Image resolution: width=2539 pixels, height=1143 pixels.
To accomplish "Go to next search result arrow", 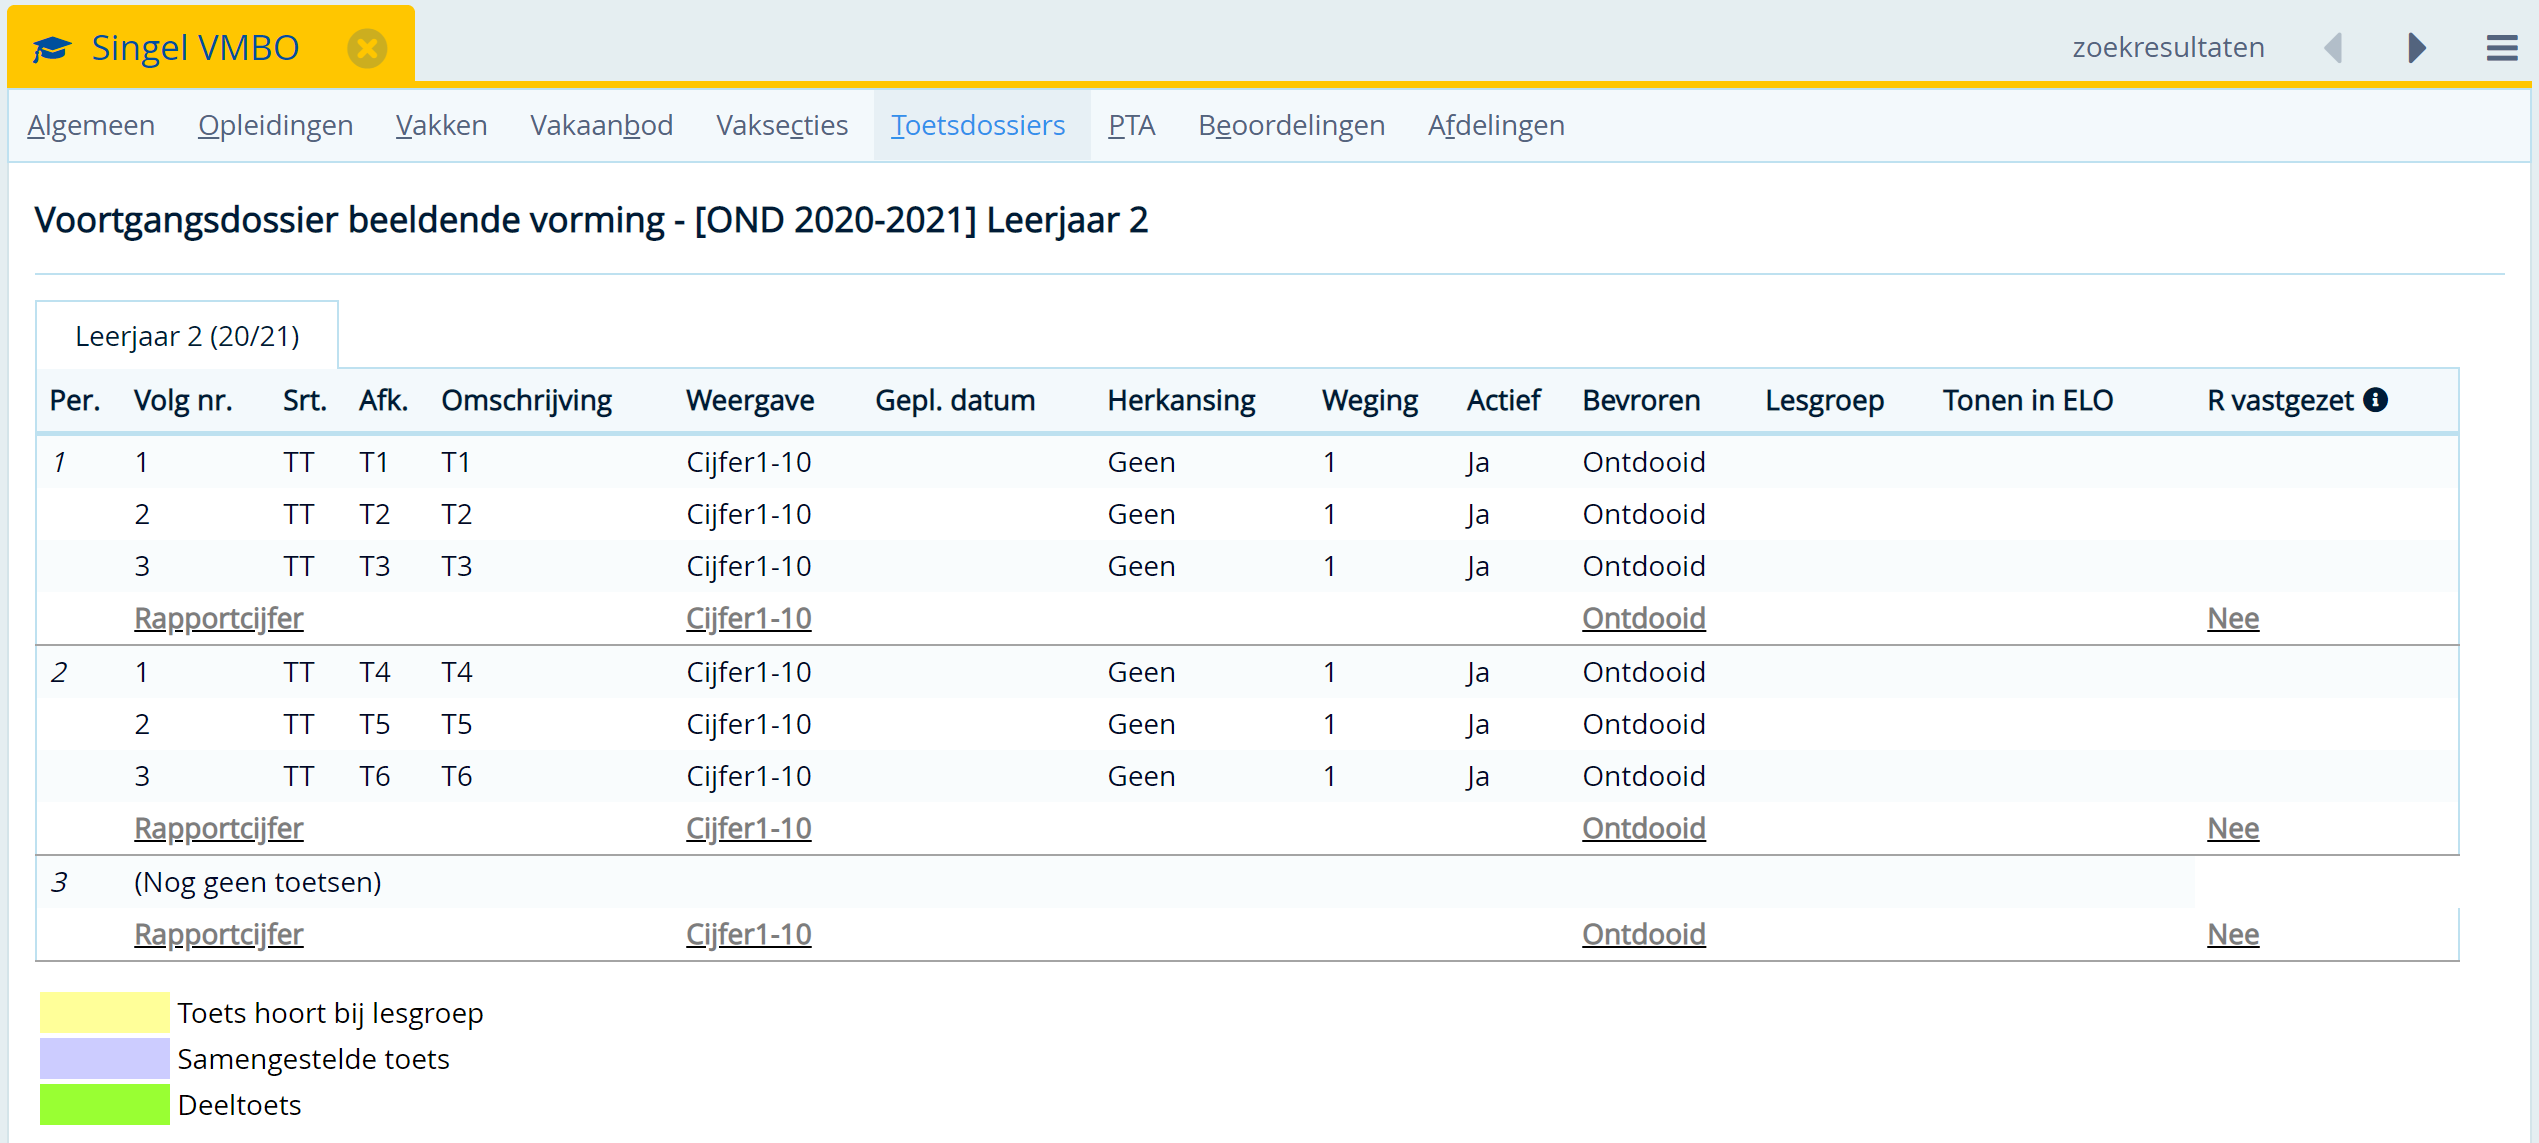I will 2417,48.
